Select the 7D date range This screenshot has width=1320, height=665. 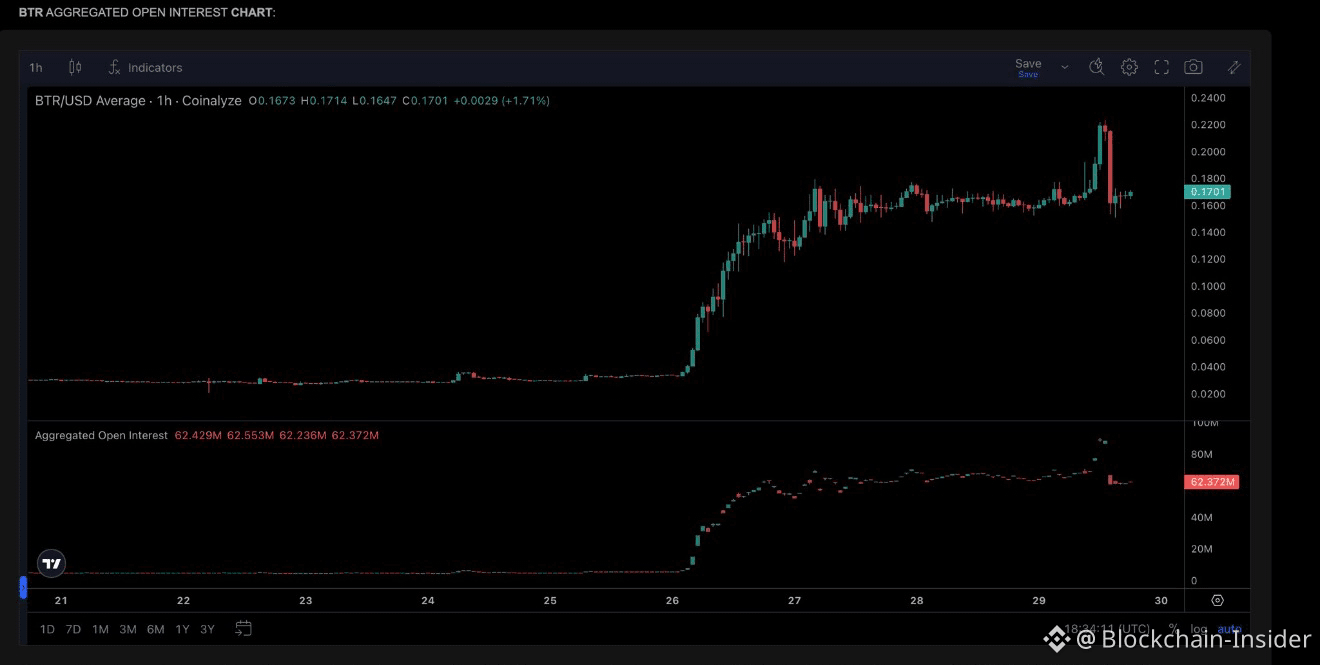(x=73, y=629)
